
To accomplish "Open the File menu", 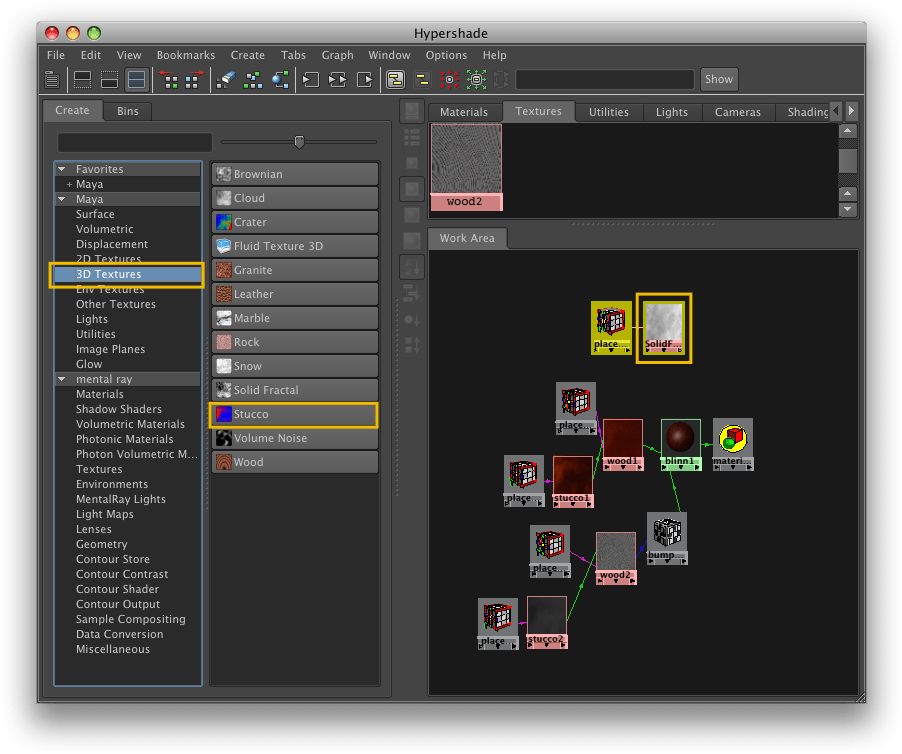I will [56, 55].
